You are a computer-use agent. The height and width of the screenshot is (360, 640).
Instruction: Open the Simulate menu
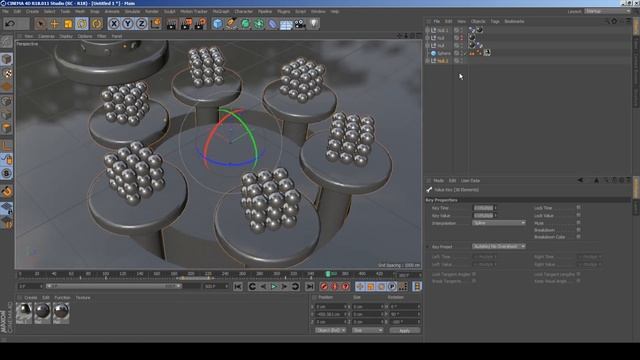click(x=132, y=11)
